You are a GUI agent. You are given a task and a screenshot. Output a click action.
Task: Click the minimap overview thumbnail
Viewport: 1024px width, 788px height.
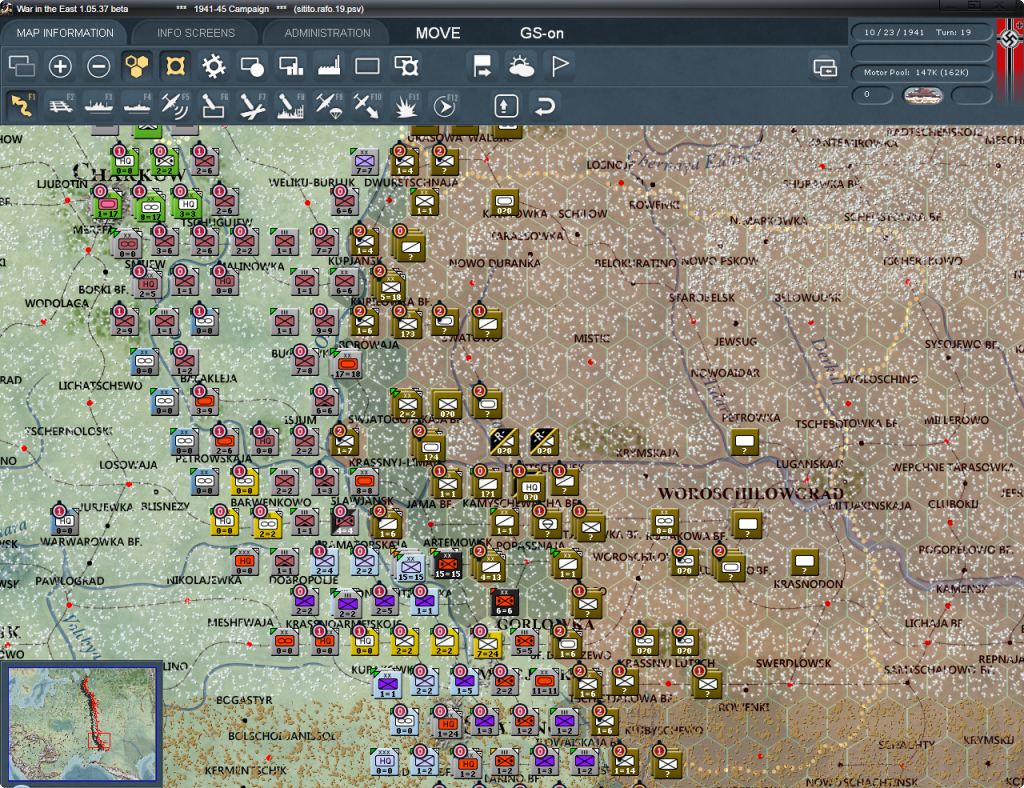[x=82, y=723]
